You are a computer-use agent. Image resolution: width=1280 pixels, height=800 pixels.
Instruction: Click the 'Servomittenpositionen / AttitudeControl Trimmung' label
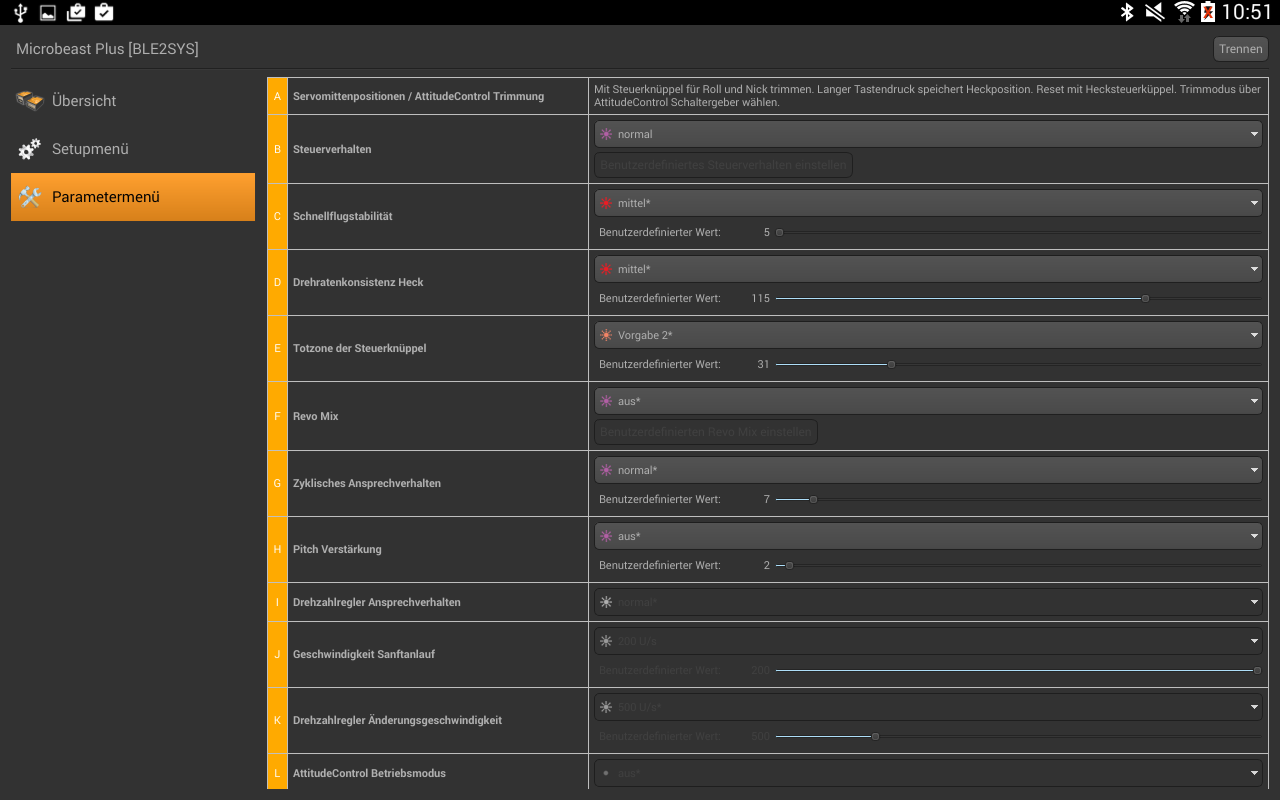418,96
